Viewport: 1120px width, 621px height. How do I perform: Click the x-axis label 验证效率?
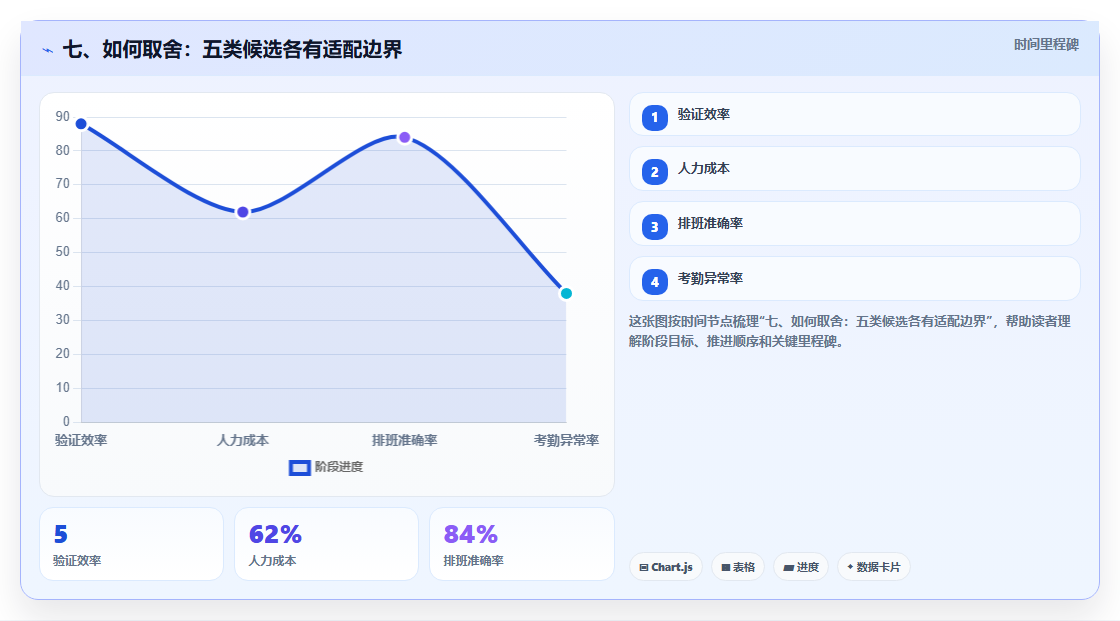point(81,440)
